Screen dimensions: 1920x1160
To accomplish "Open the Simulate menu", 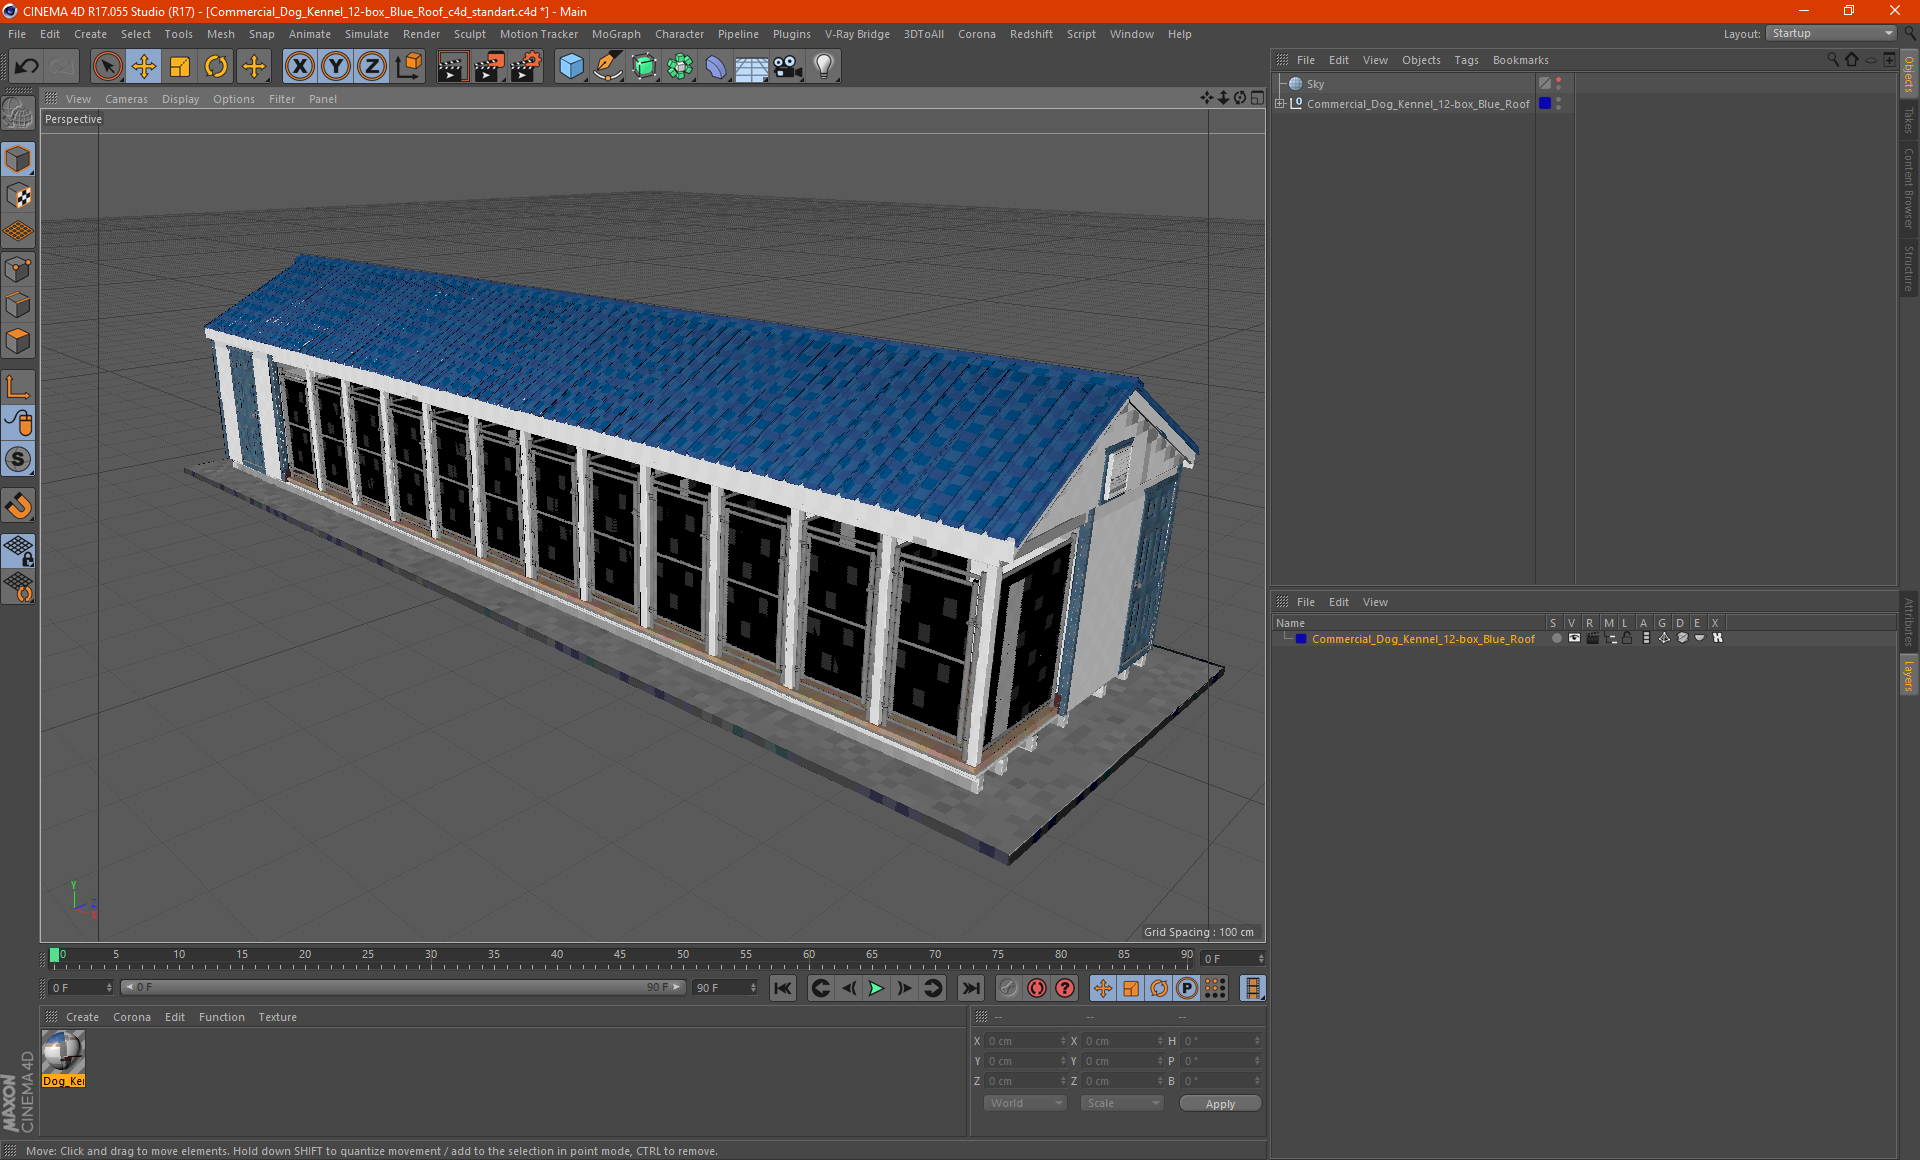I will pos(367,34).
